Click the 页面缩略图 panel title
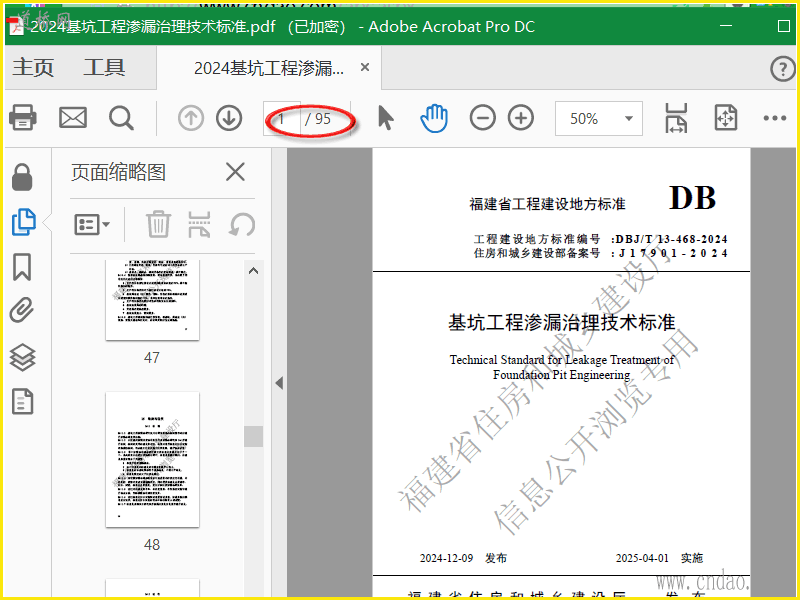800x600 pixels. (118, 172)
